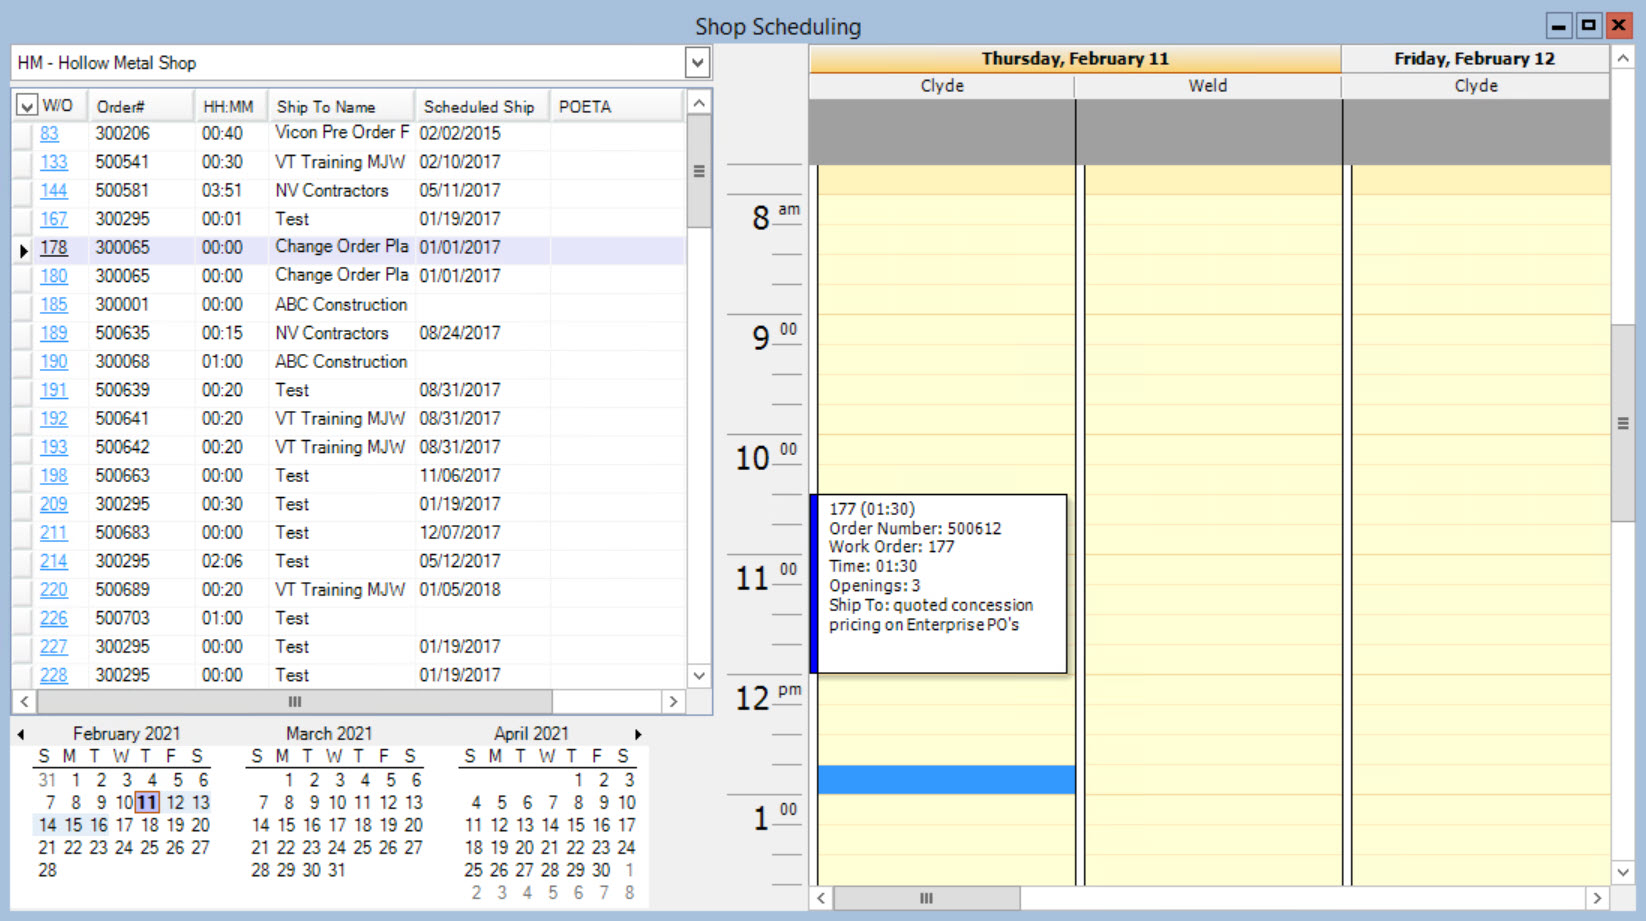Click the order list scroll-left arrow
Image resolution: width=1646 pixels, height=921 pixels.
point(24,701)
